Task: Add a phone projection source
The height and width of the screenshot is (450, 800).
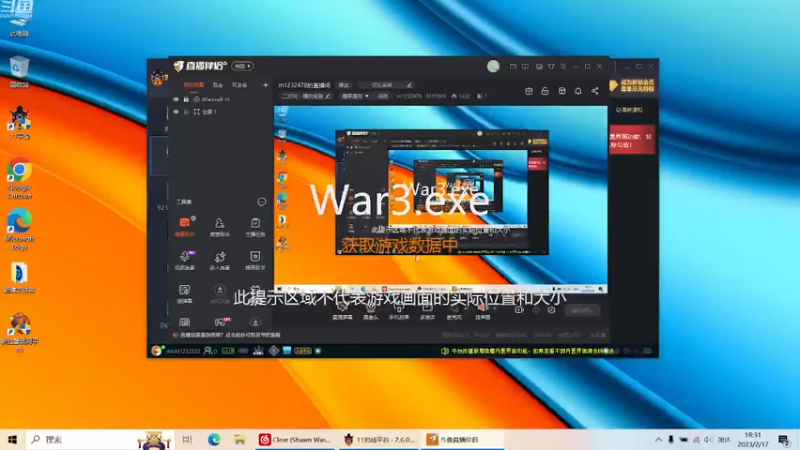Action: point(398,311)
